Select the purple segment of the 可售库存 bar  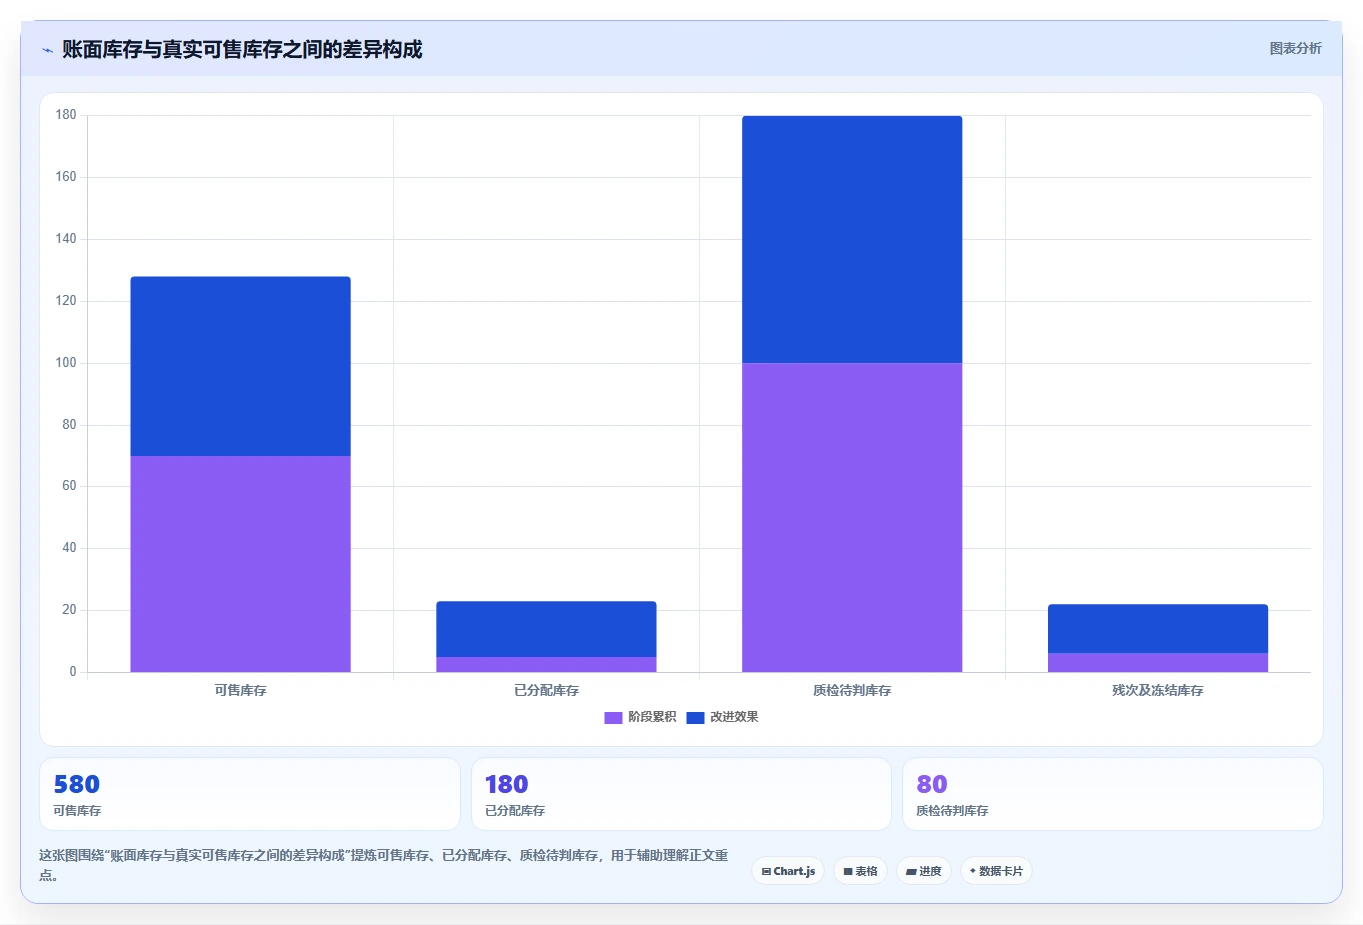[240, 564]
